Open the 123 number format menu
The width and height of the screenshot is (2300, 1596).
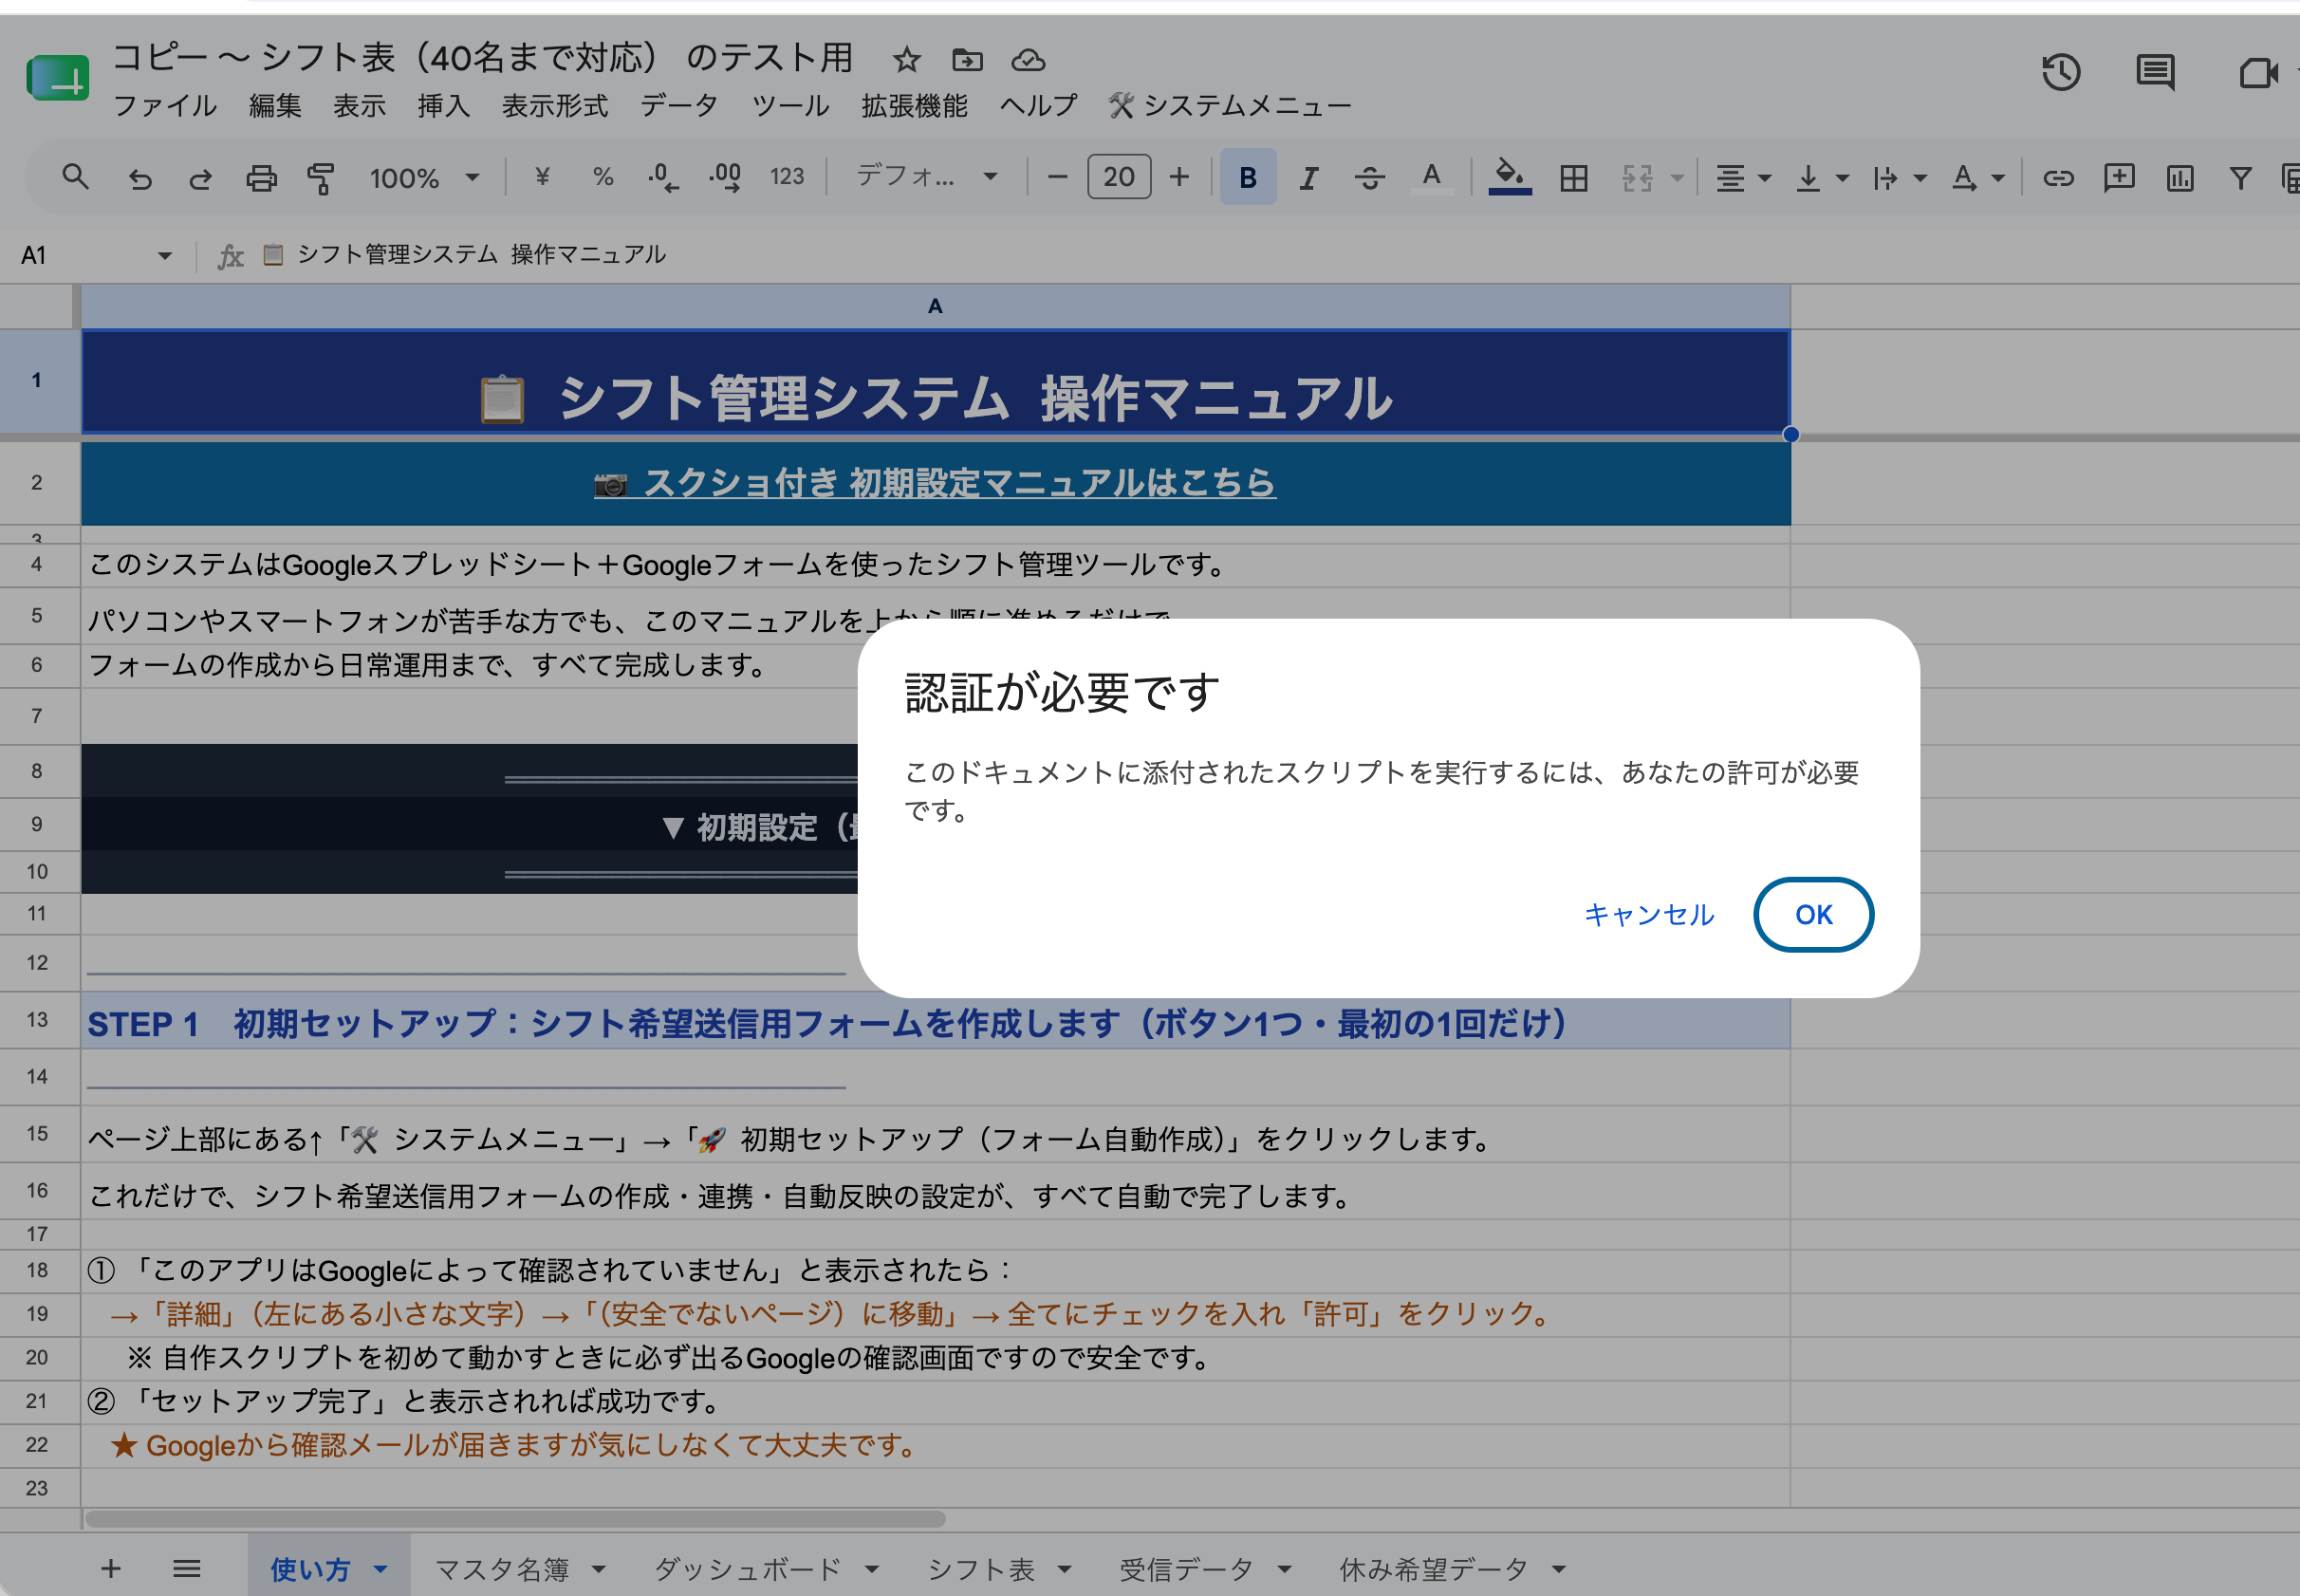click(787, 177)
